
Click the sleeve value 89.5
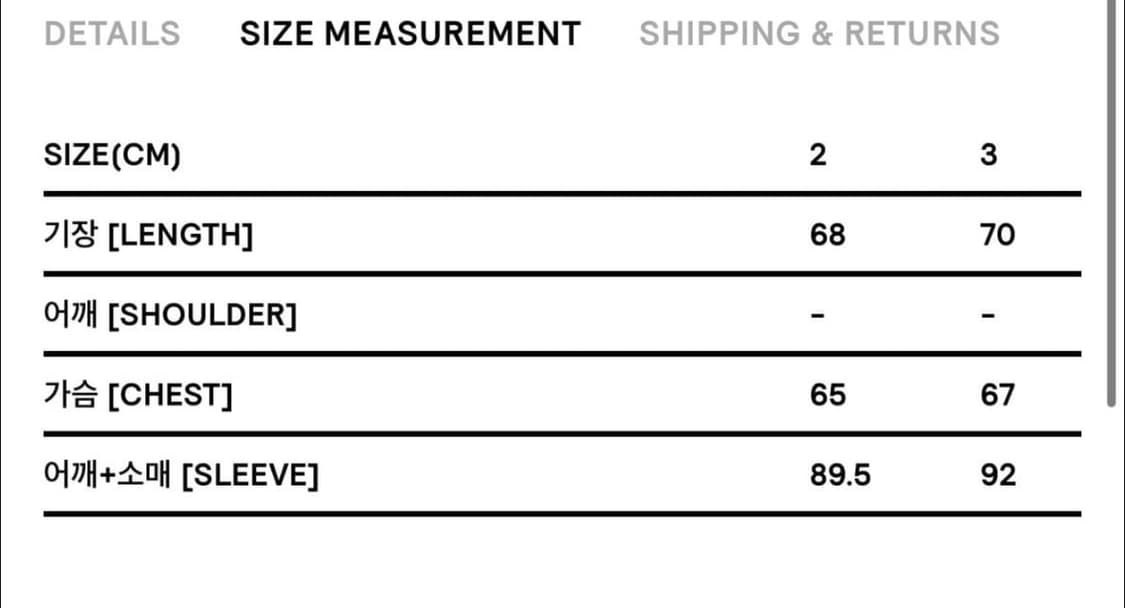tap(840, 476)
